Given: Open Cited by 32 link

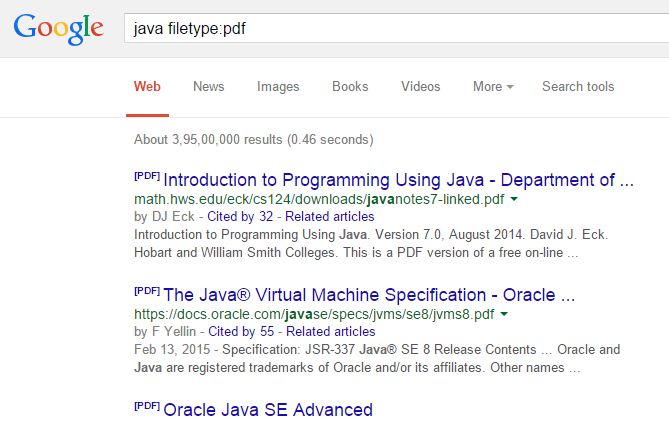Looking at the screenshot, I should (x=240, y=217).
